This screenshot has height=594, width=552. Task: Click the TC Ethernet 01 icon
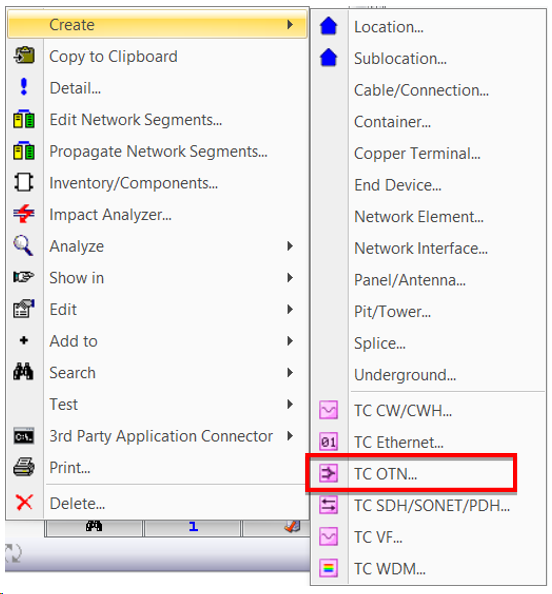click(328, 442)
